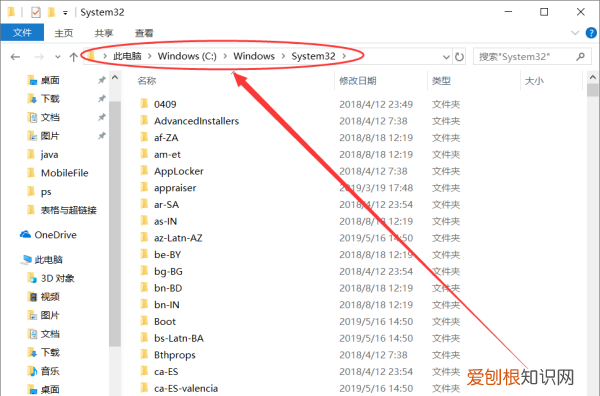This screenshot has height=396, width=600.
Task: Click 此电脑 in the address bar
Action: pos(127,56)
